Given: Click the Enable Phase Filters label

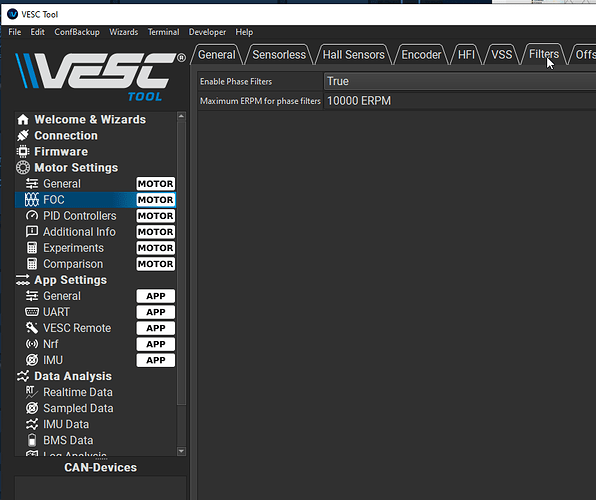Looking at the screenshot, I should point(236,81).
